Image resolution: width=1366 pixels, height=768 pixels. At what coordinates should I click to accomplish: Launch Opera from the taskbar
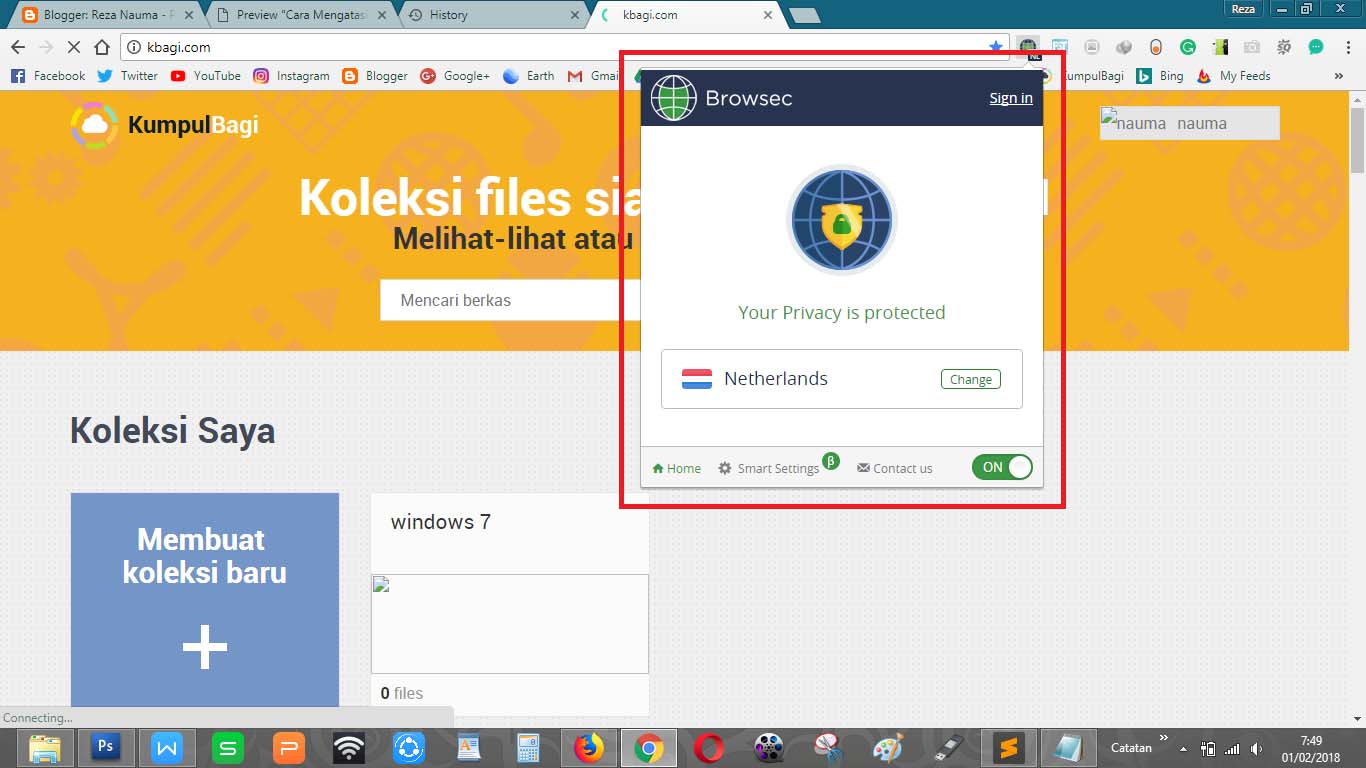(x=709, y=748)
